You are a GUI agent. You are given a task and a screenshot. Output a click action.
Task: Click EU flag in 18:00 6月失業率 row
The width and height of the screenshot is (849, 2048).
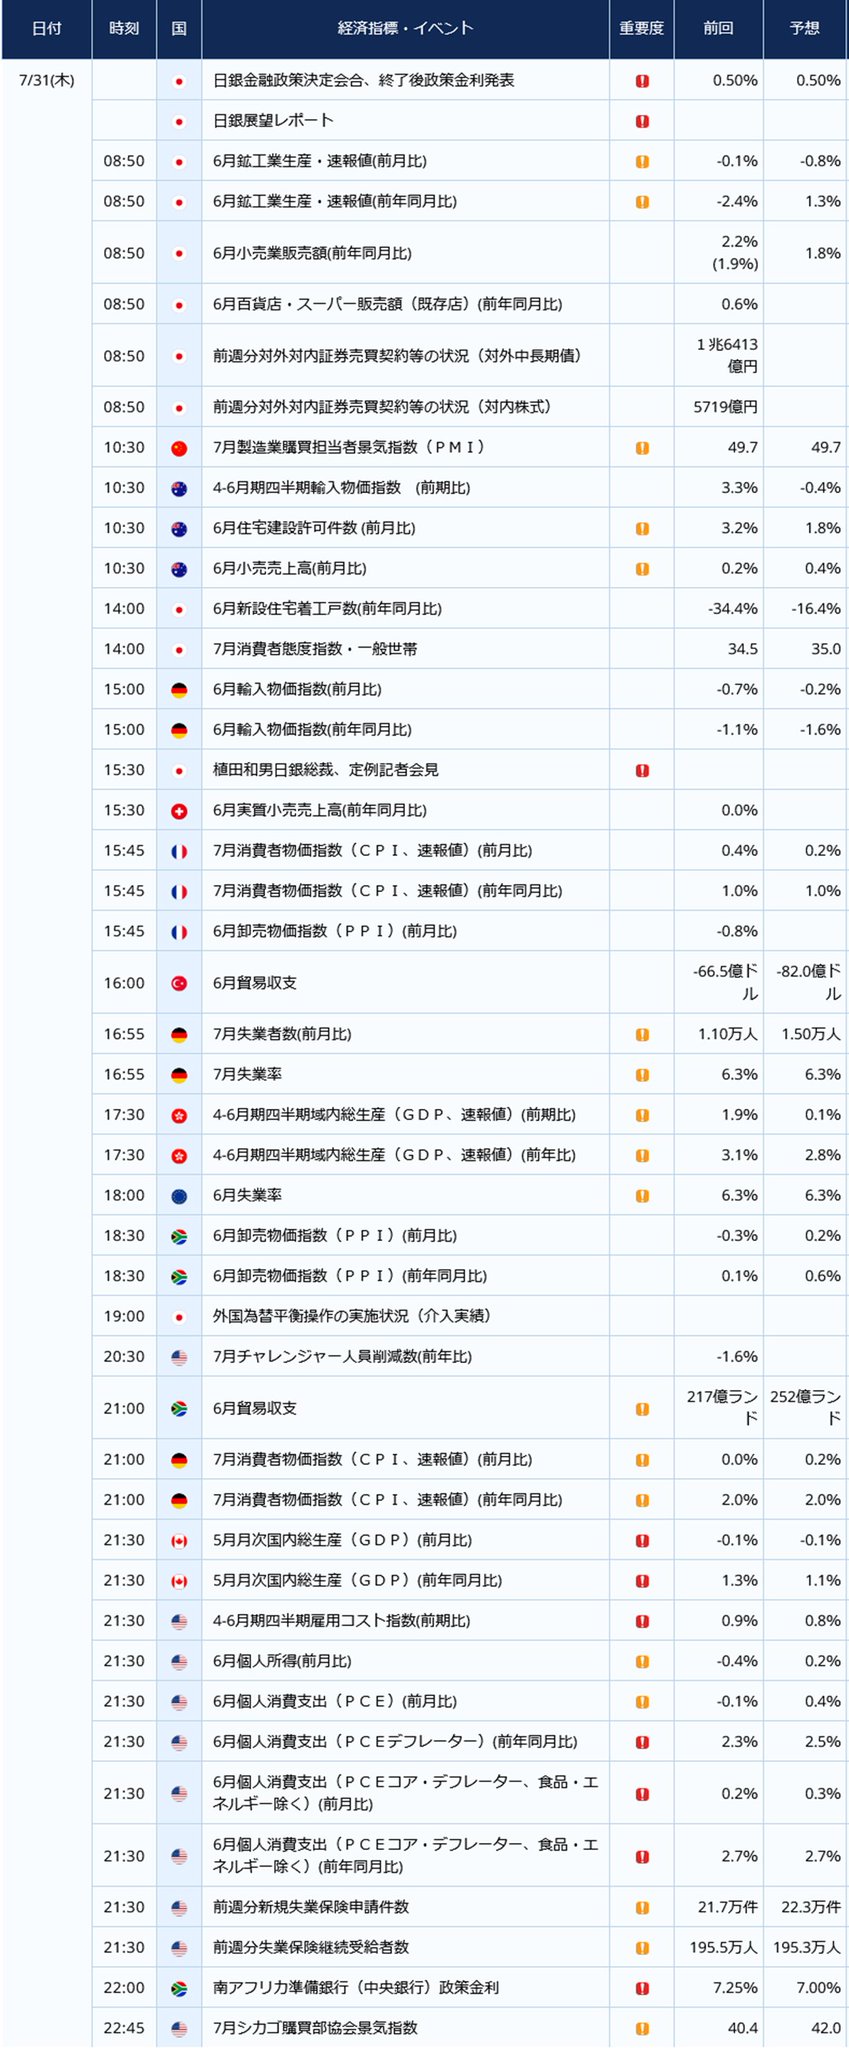click(x=179, y=1196)
